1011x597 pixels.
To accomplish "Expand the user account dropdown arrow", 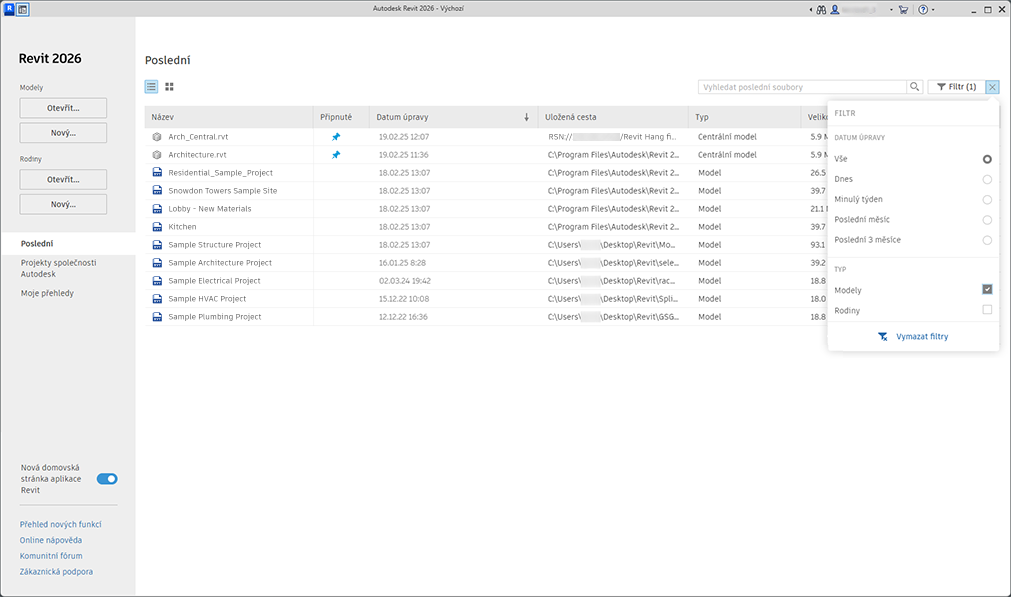I will click(x=891, y=10).
